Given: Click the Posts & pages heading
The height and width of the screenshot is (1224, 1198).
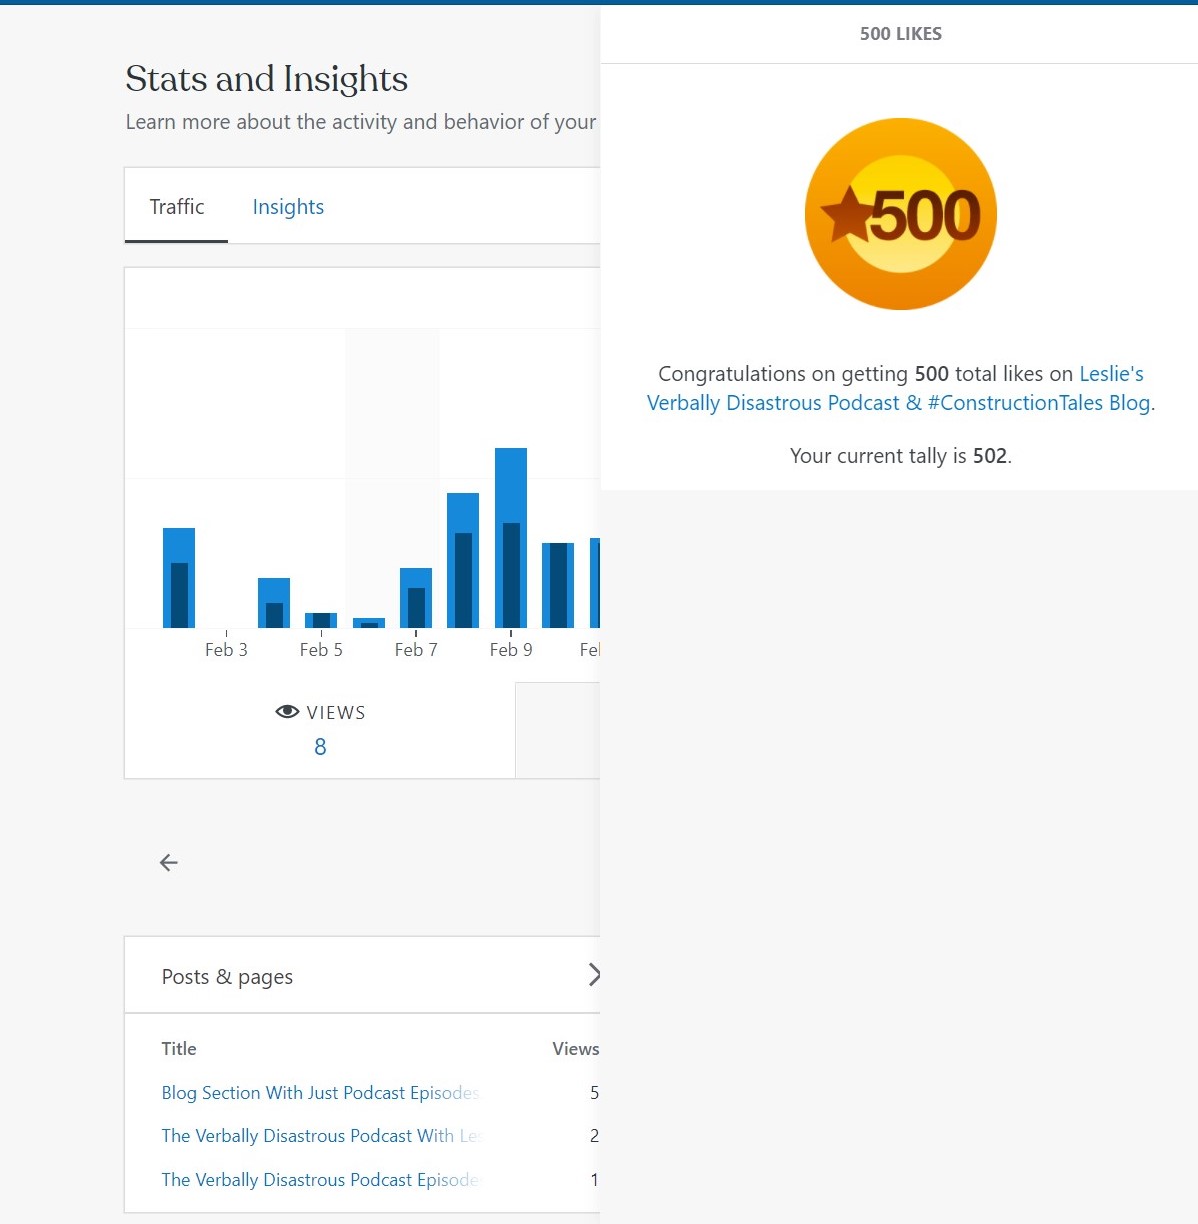Looking at the screenshot, I should 227,977.
